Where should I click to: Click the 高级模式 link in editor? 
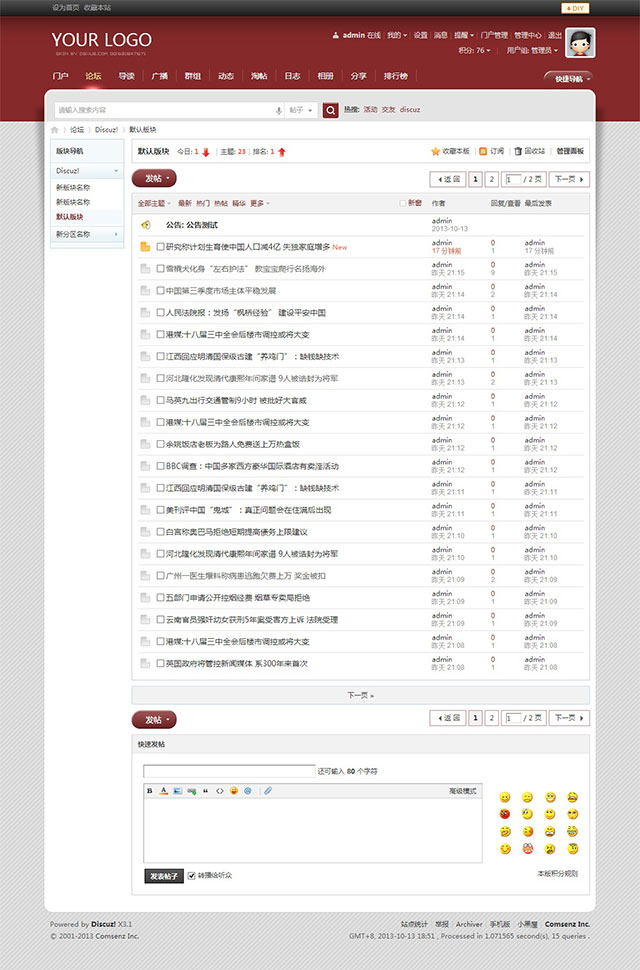463,791
